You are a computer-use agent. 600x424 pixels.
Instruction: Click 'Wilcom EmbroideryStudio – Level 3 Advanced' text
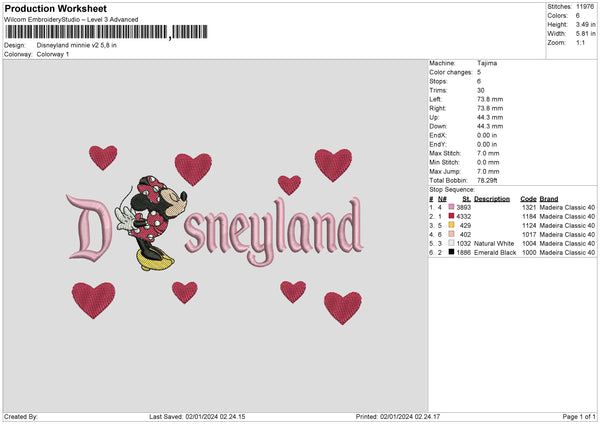pos(71,20)
